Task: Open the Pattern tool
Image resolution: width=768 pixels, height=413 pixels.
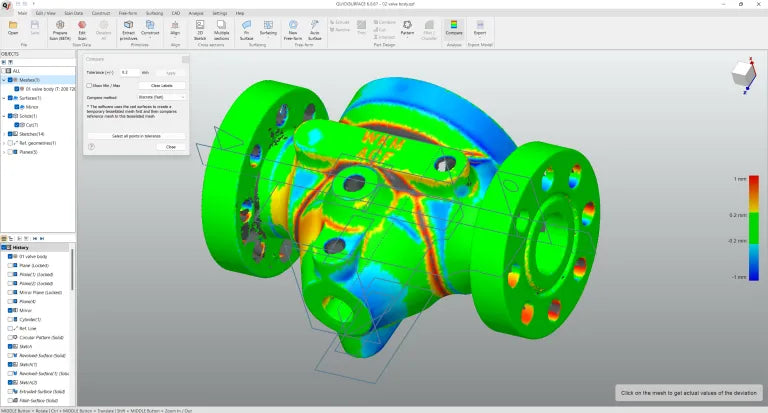Action: 407,27
